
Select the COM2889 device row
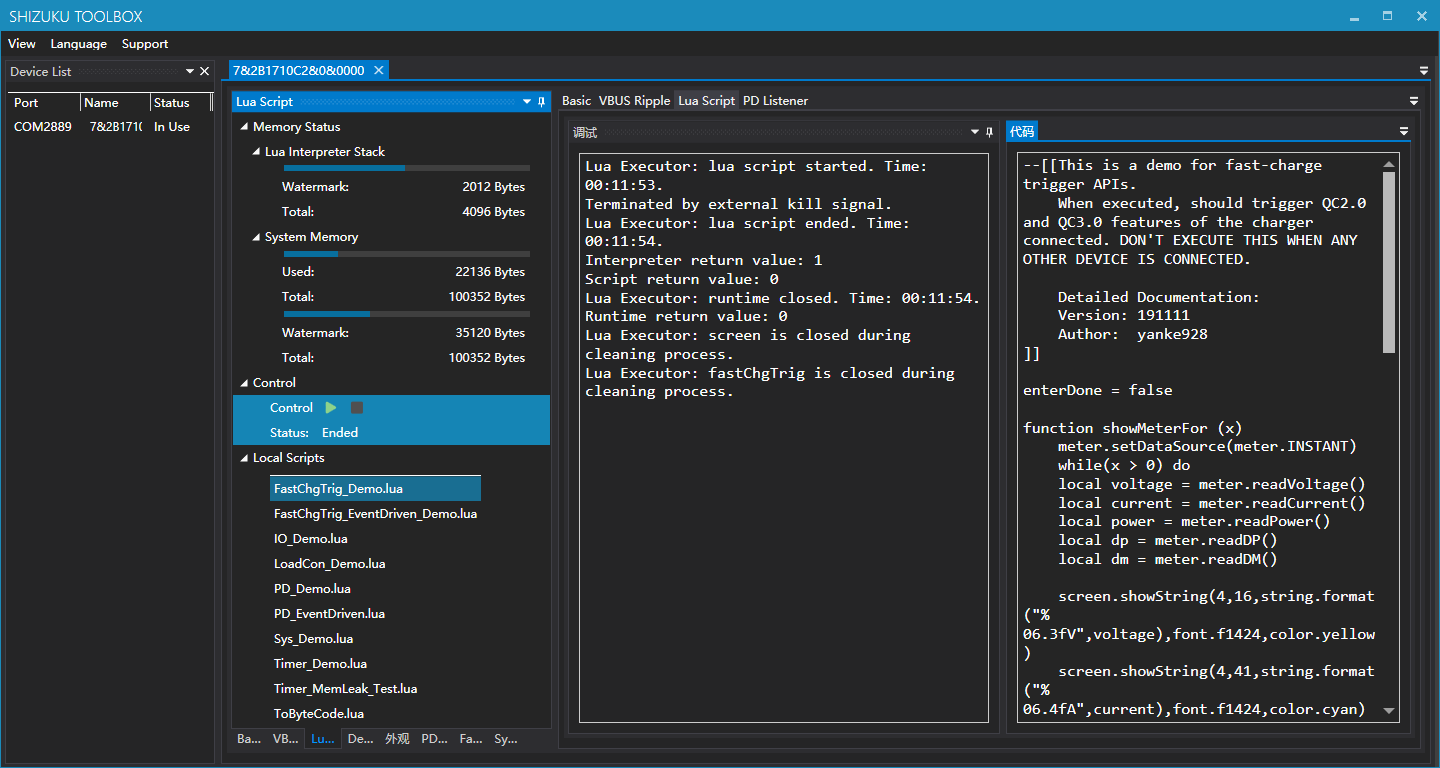point(110,127)
